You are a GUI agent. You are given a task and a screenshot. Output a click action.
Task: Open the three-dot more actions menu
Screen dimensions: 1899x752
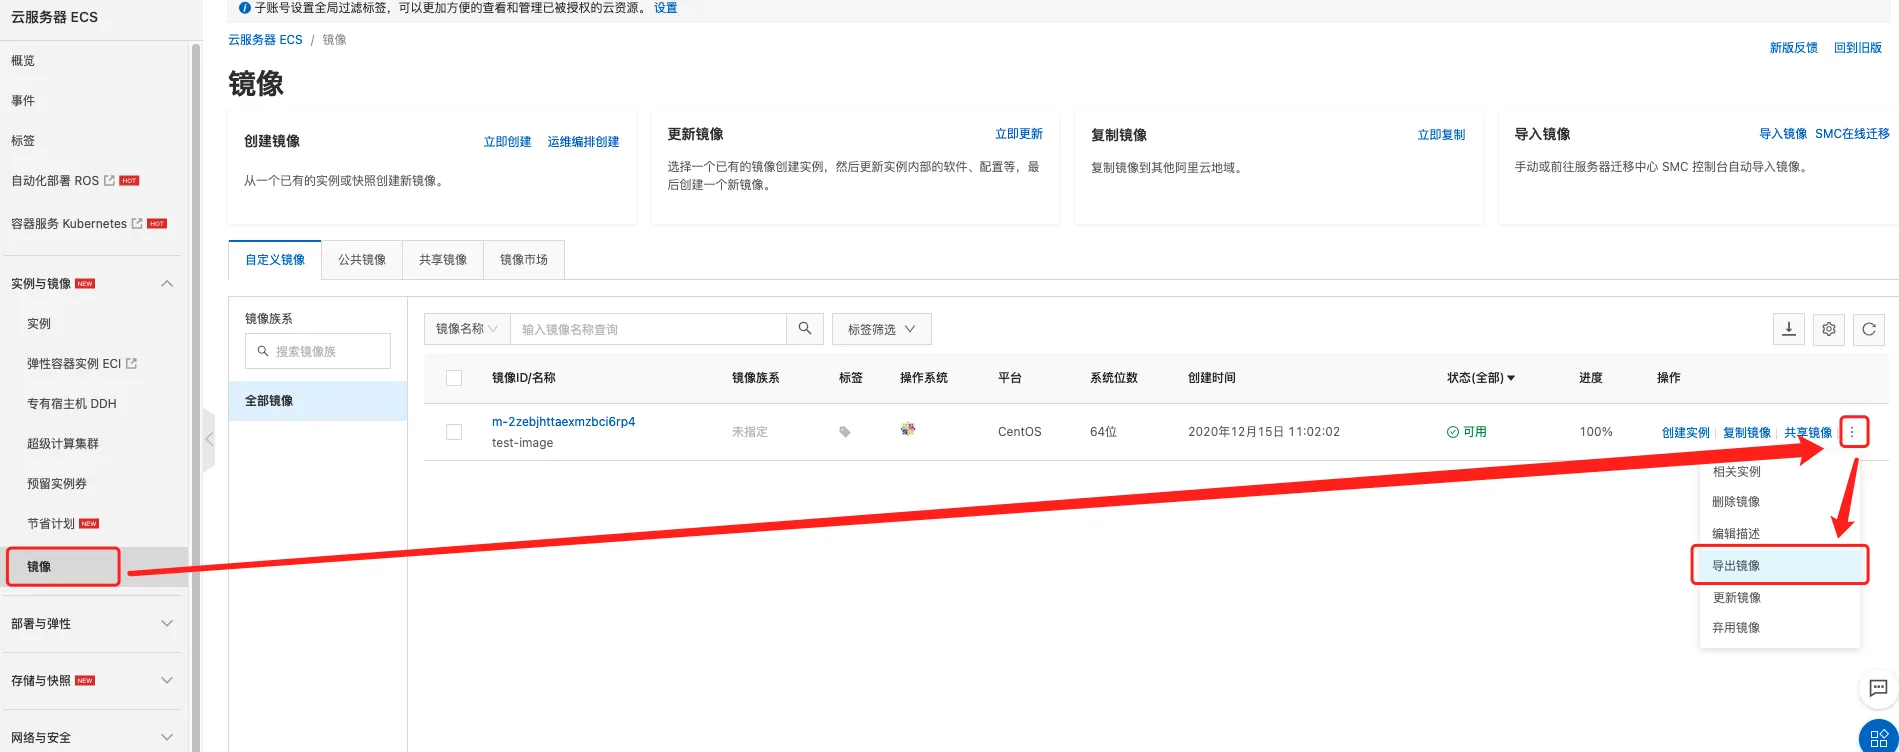click(x=1852, y=432)
